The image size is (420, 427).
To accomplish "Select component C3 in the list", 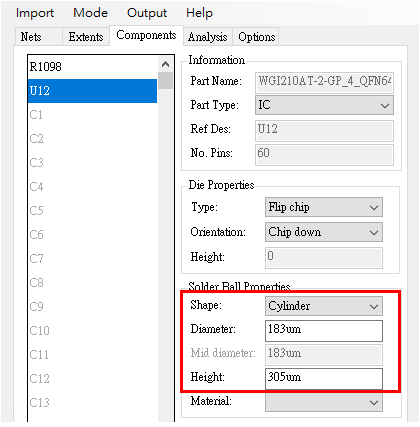I will coord(93,163).
